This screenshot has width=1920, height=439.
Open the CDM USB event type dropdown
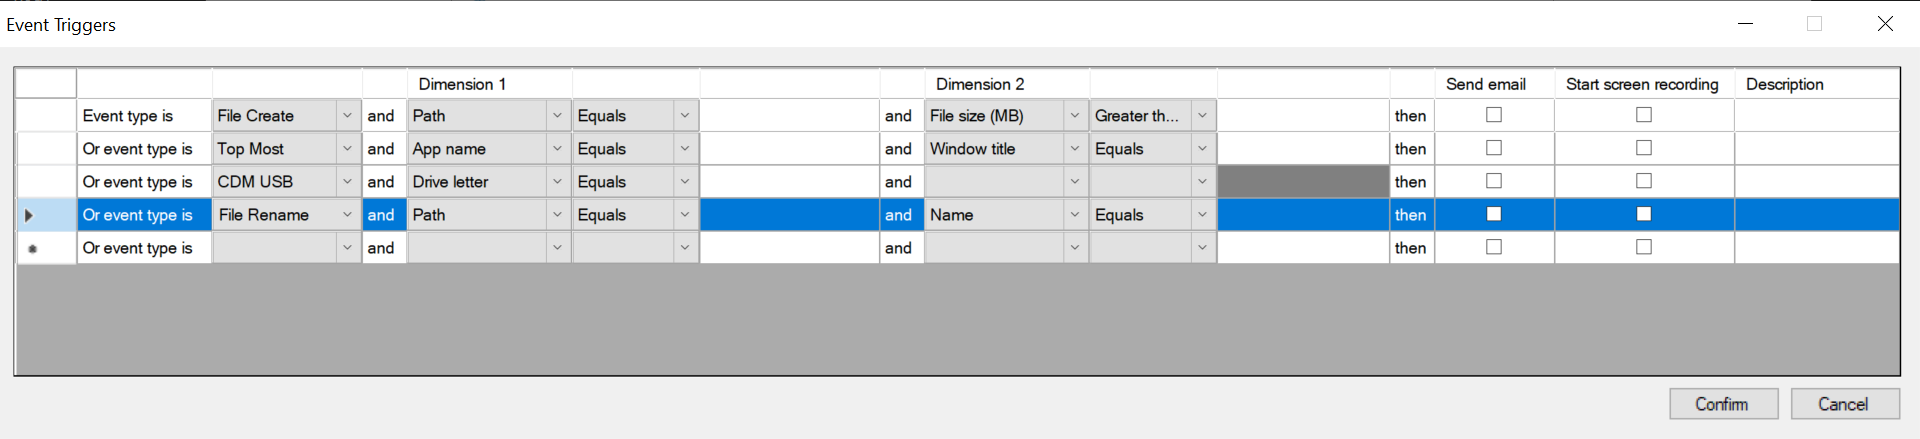point(347,182)
